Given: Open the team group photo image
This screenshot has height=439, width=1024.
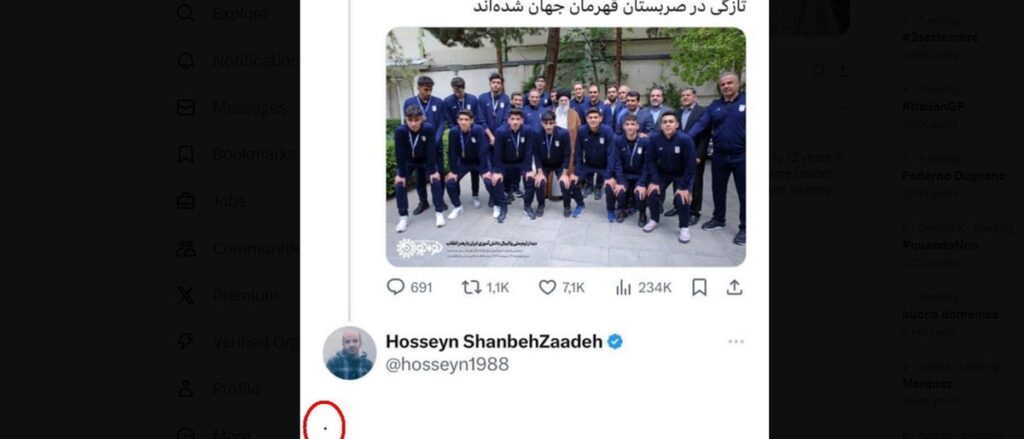Looking at the screenshot, I should pyautogui.click(x=566, y=147).
